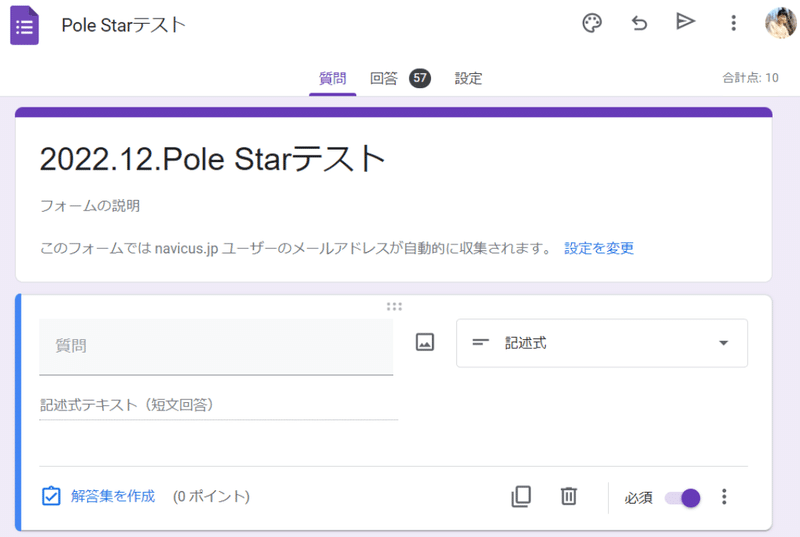800x537 pixels.
Task: Click the 57 responses count badge
Action: [x=419, y=78]
